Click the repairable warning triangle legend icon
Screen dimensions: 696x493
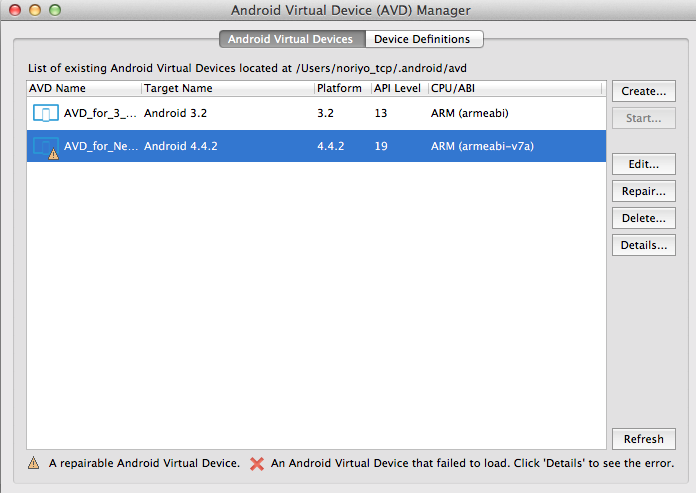coord(34,463)
